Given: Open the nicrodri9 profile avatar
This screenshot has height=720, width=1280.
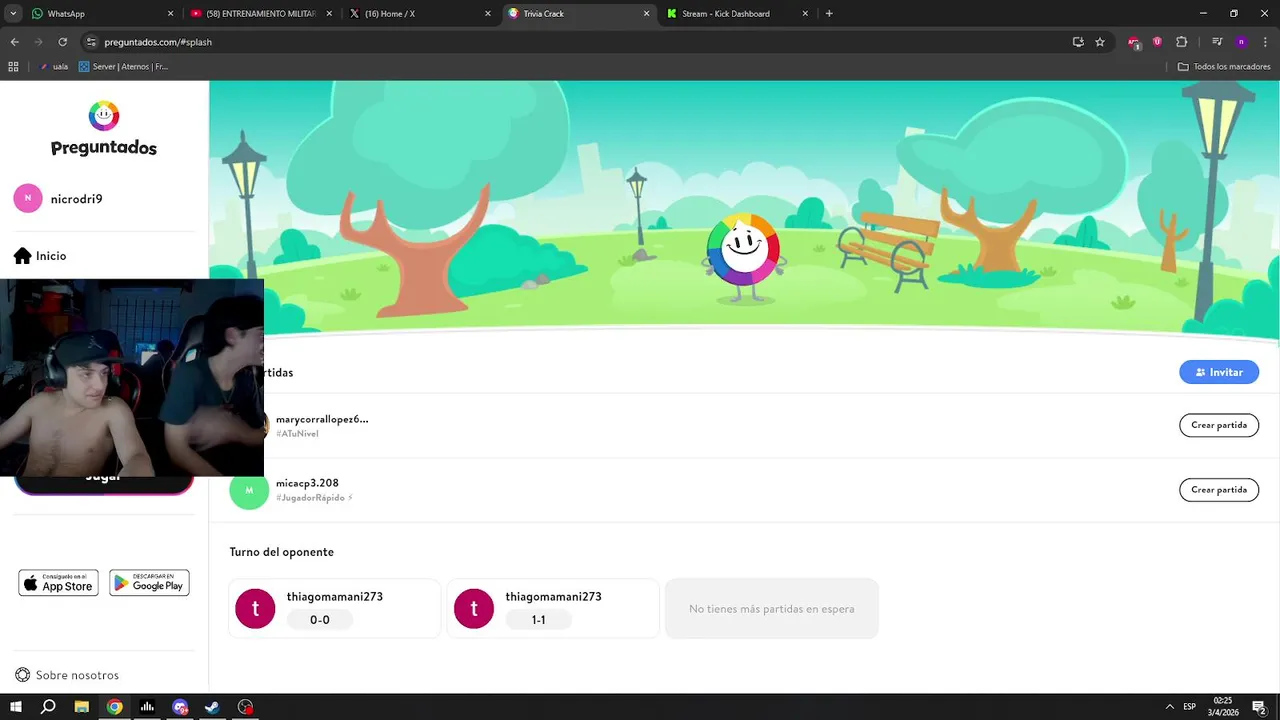Looking at the screenshot, I should 28,199.
